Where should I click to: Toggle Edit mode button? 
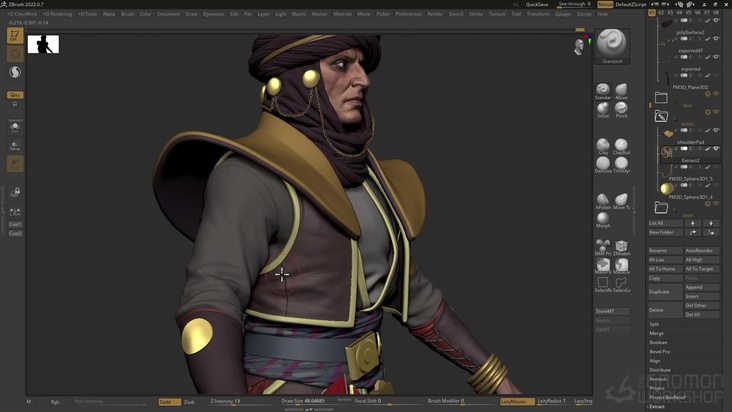click(x=15, y=35)
